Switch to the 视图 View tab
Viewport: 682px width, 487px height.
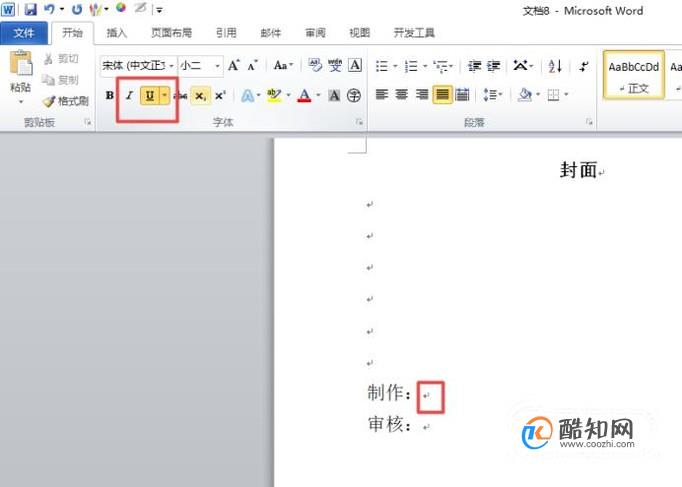tap(360, 33)
